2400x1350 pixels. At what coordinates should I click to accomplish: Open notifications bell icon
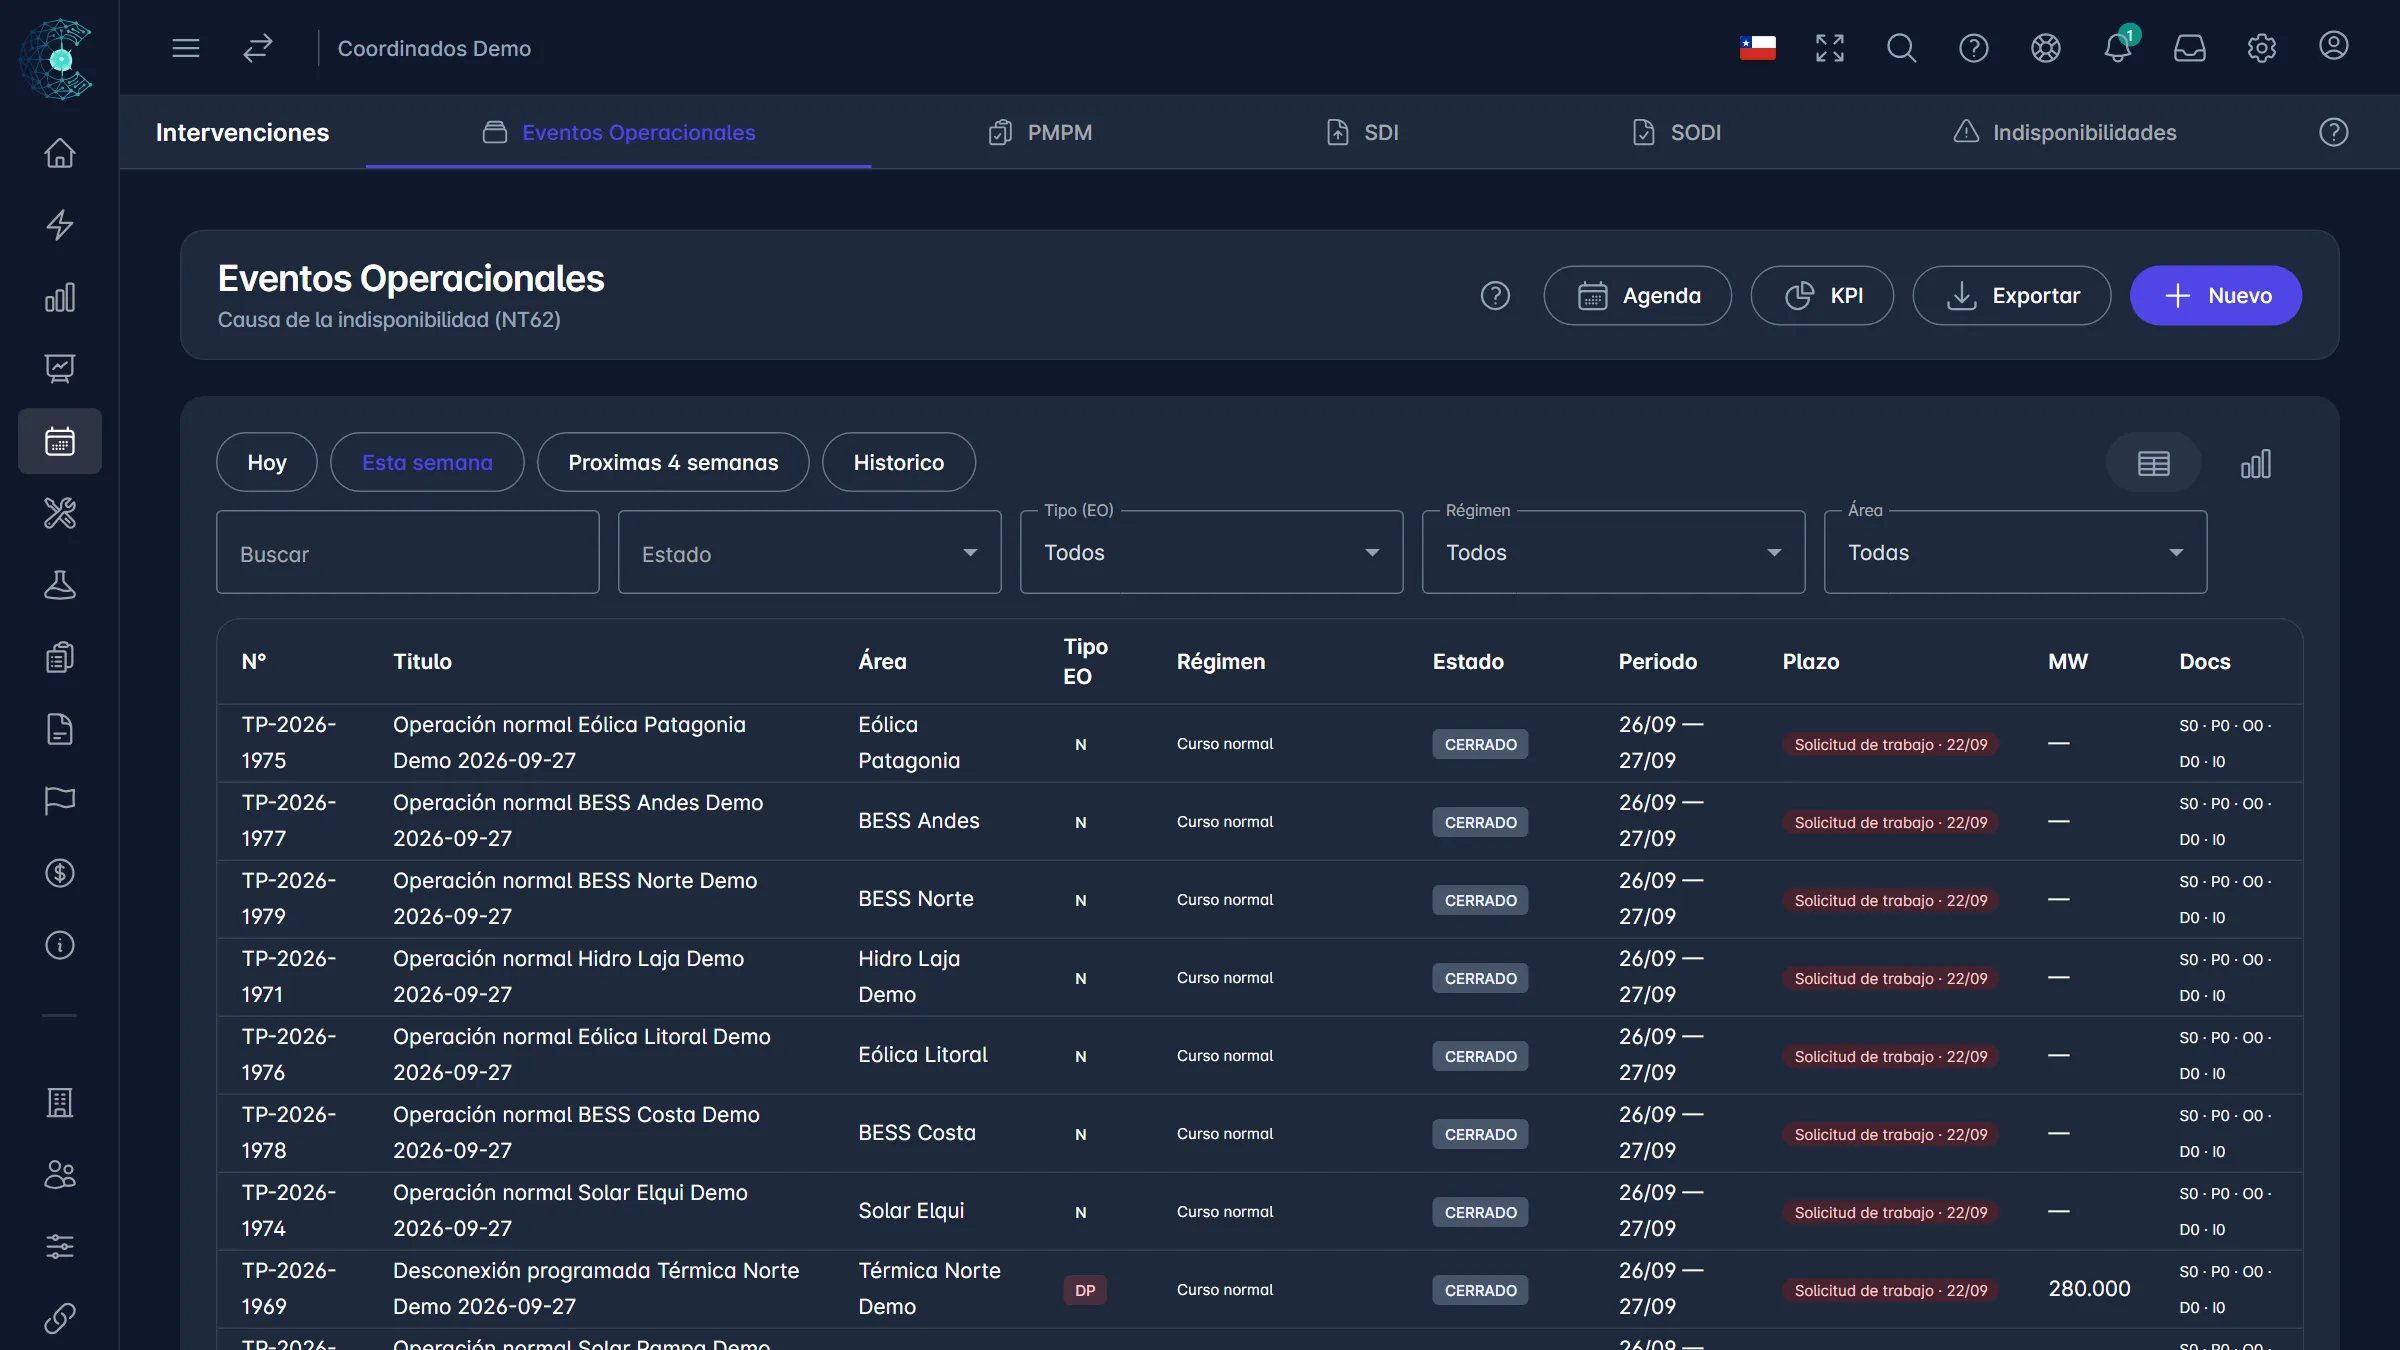point(2117,48)
